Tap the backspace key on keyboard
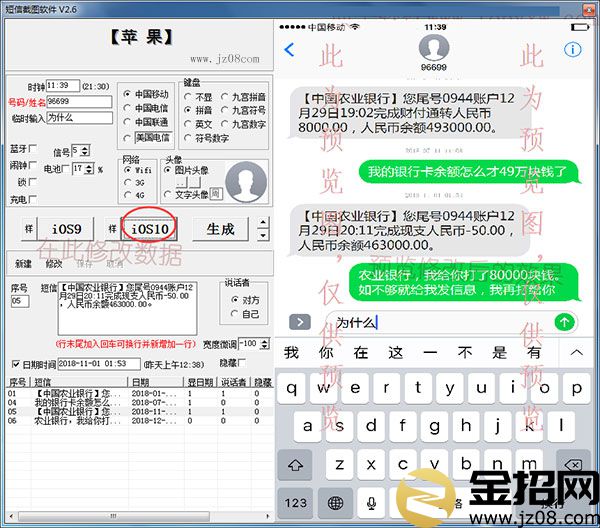The height and width of the screenshot is (528, 600). point(572,464)
